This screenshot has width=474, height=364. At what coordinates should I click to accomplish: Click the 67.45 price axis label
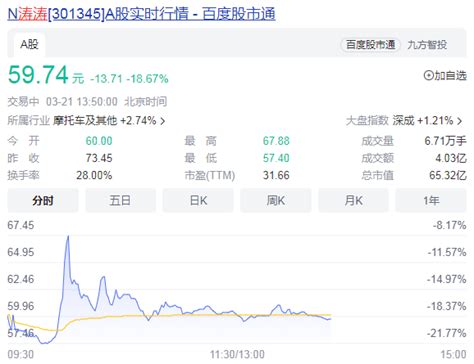(x=21, y=225)
